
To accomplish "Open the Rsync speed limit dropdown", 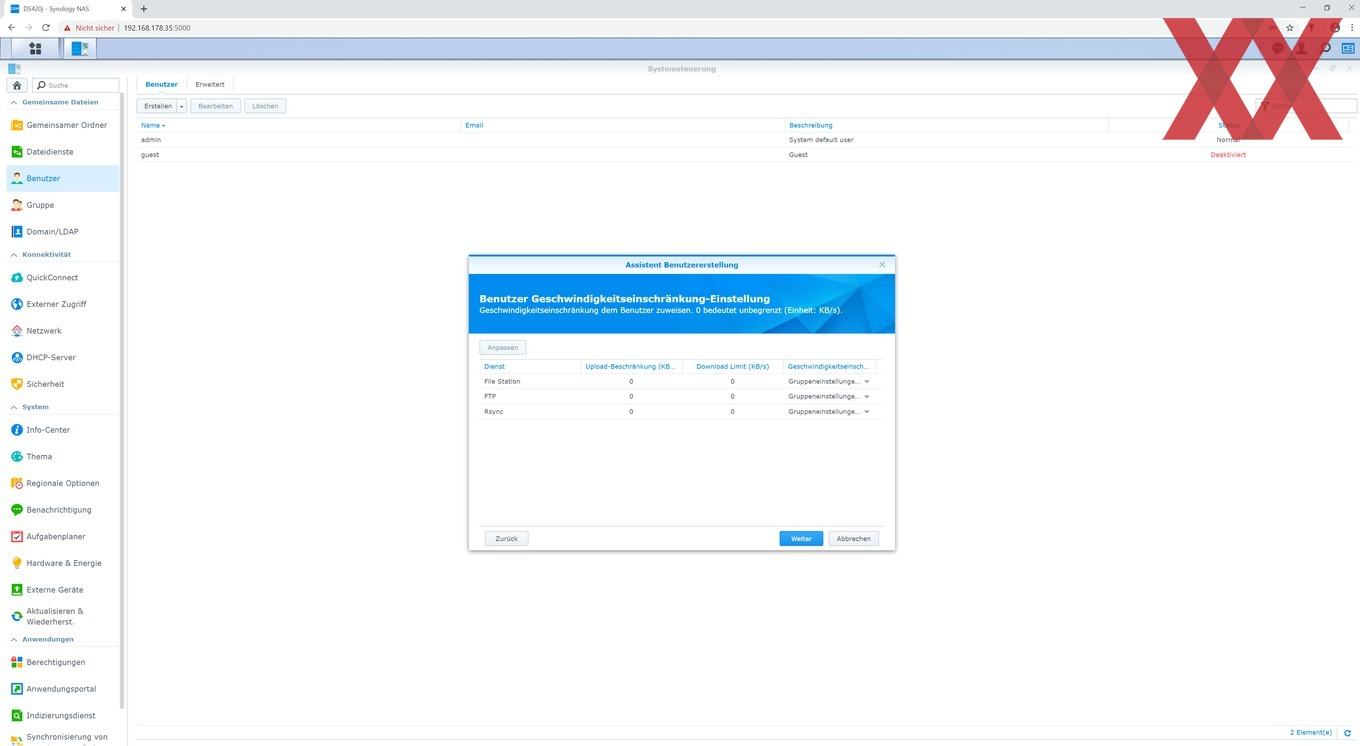I will pos(867,412).
